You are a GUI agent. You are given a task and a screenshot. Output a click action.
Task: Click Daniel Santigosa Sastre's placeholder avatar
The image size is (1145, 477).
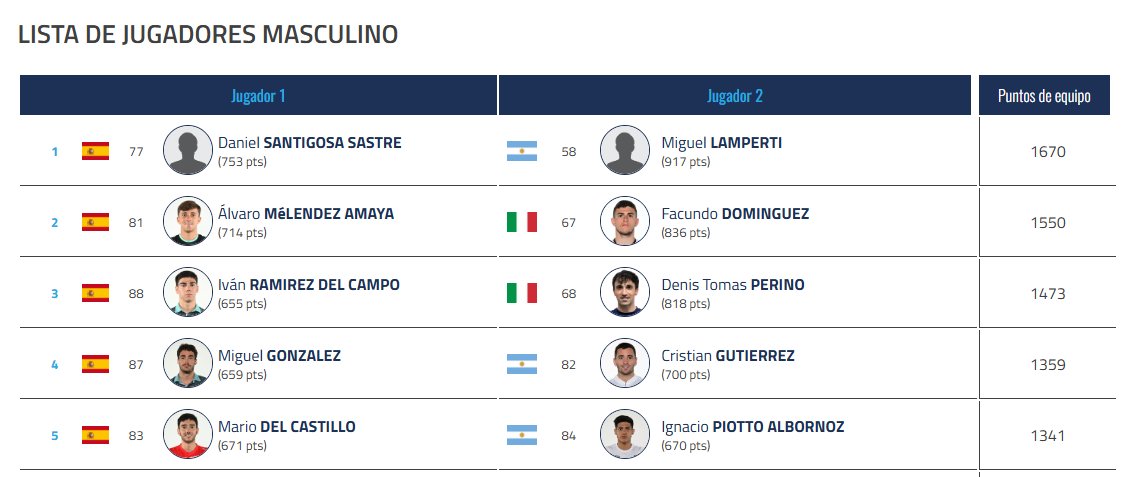click(x=188, y=151)
